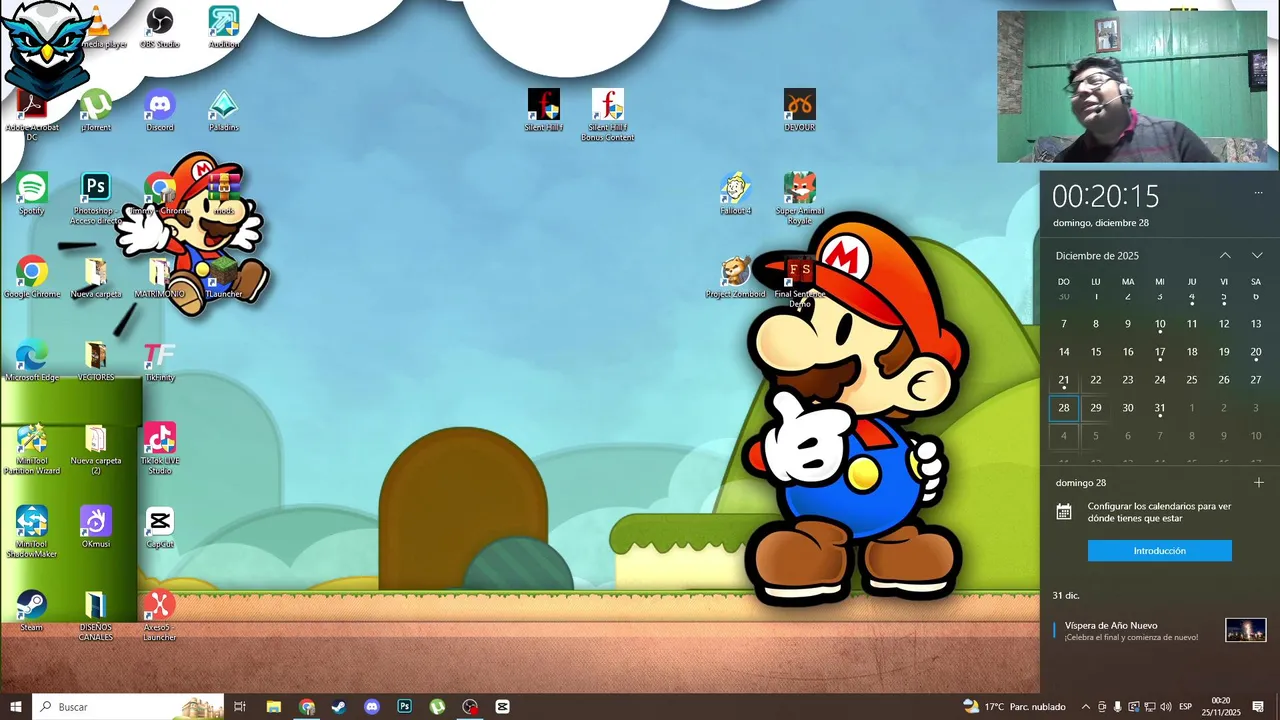Switch to Discord on the taskbar
Screen dimensions: 1280x720
pos(372,707)
